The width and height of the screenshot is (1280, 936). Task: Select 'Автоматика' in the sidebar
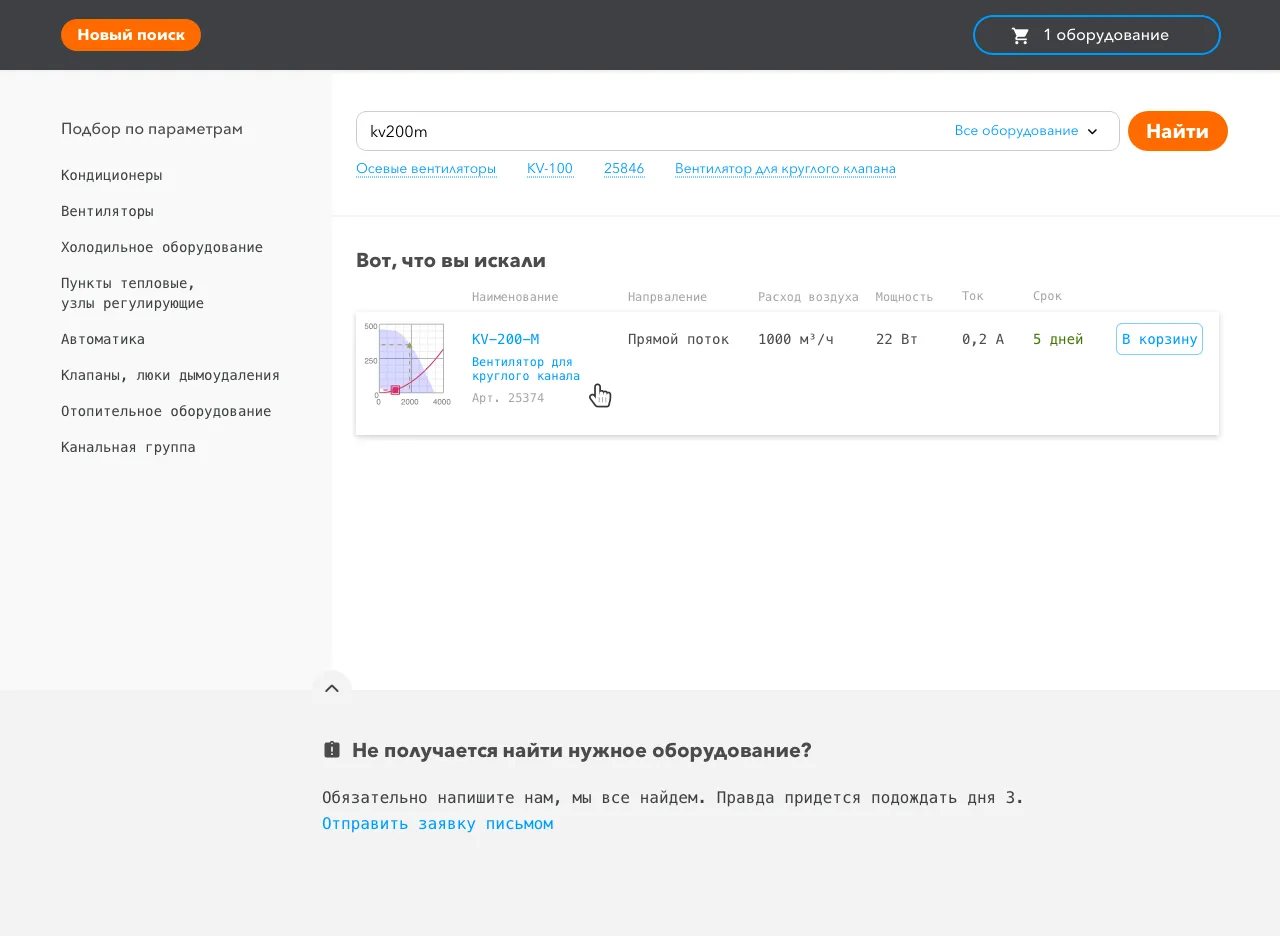103,339
